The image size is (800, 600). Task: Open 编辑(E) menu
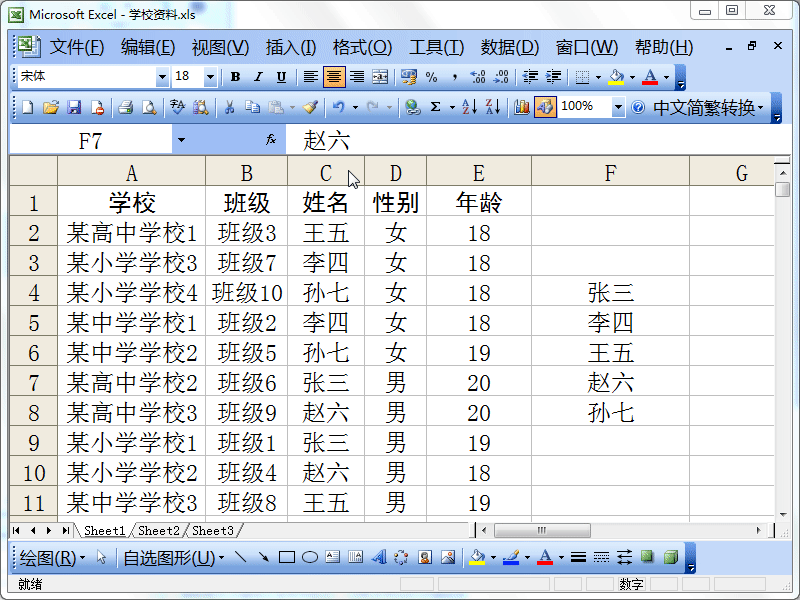click(148, 47)
